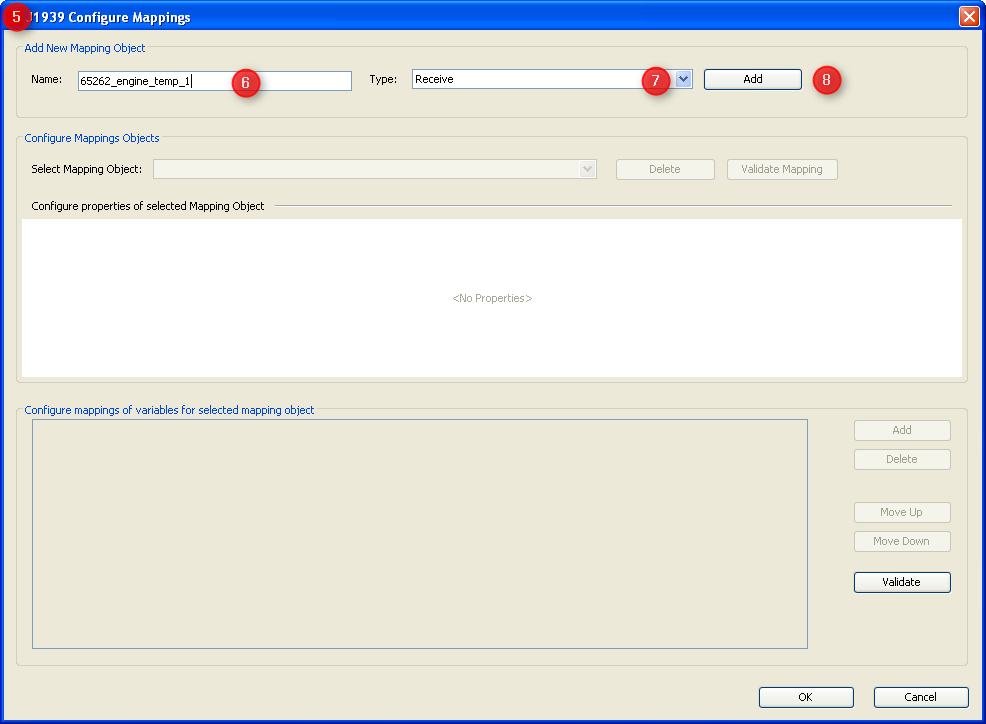The width and height of the screenshot is (986, 724).
Task: Click callout marker 6 beside the Name field
Action: tap(246, 84)
